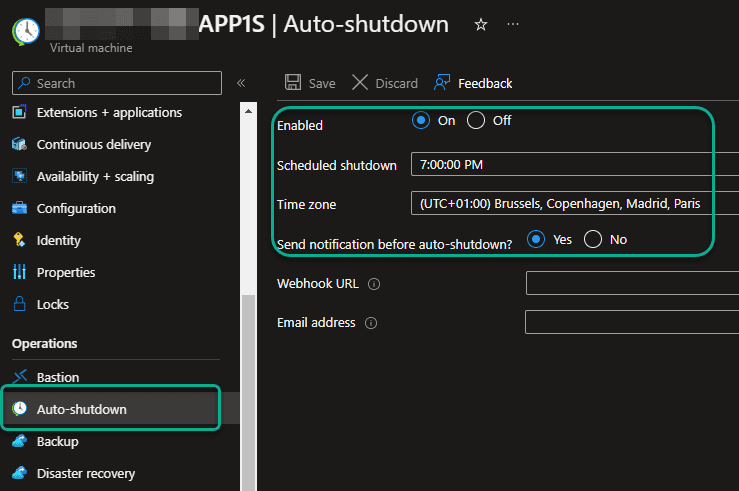This screenshot has height=491, width=739.
Task: Click the Discard X icon
Action: pos(360,83)
